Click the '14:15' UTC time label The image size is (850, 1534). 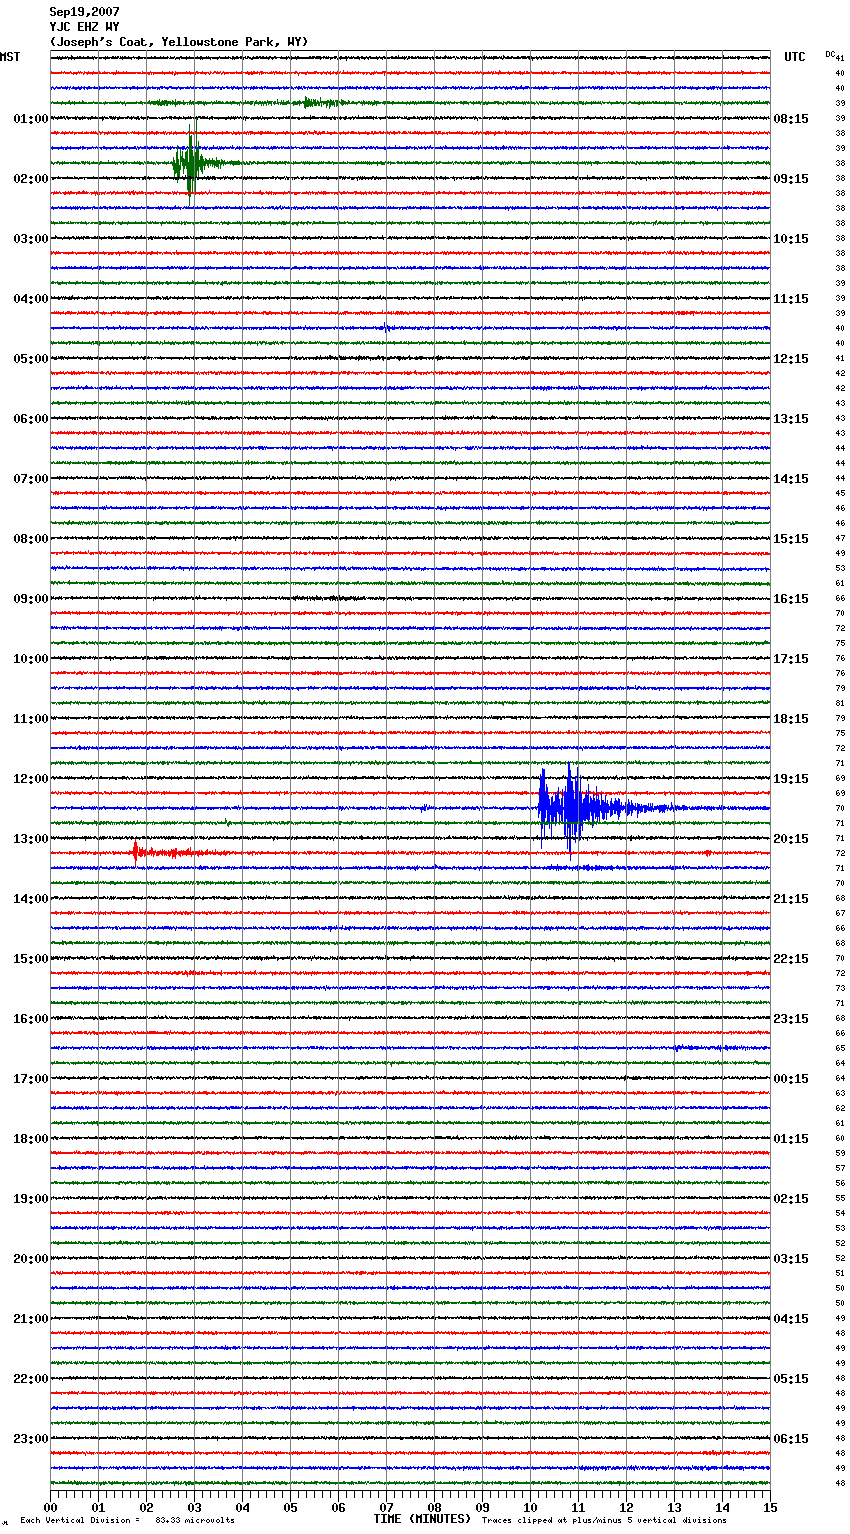coord(791,479)
